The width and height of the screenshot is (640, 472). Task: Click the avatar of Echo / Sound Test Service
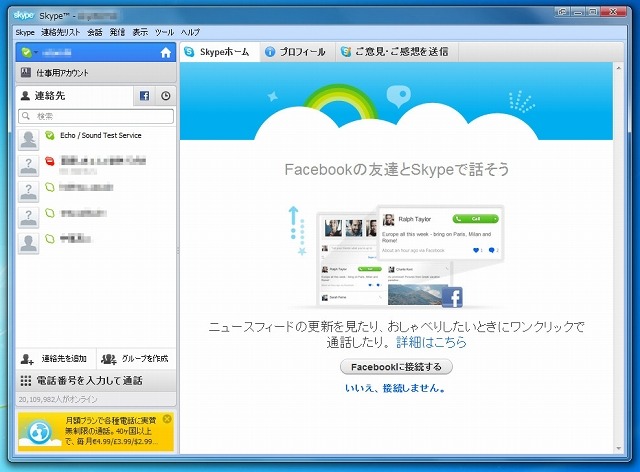(x=29, y=140)
